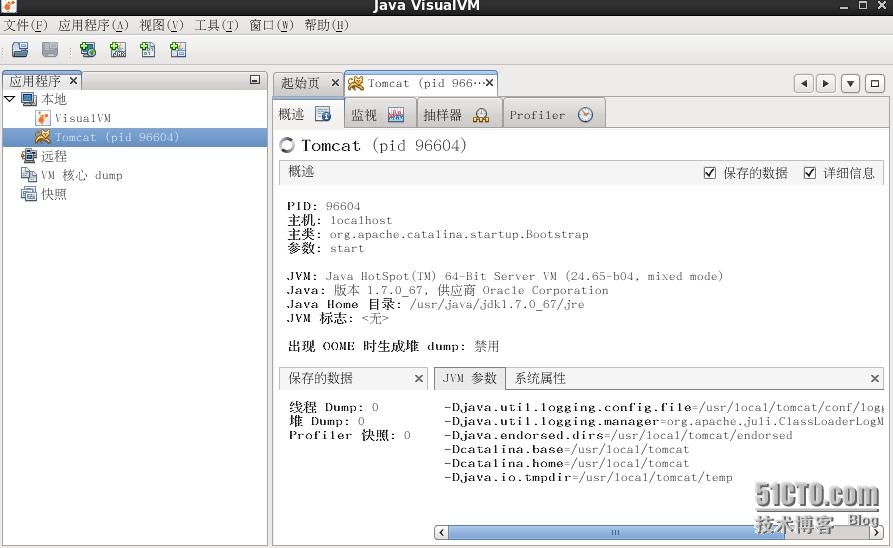Select the 快照 tree node
This screenshot has width=893, height=548.
[54, 194]
